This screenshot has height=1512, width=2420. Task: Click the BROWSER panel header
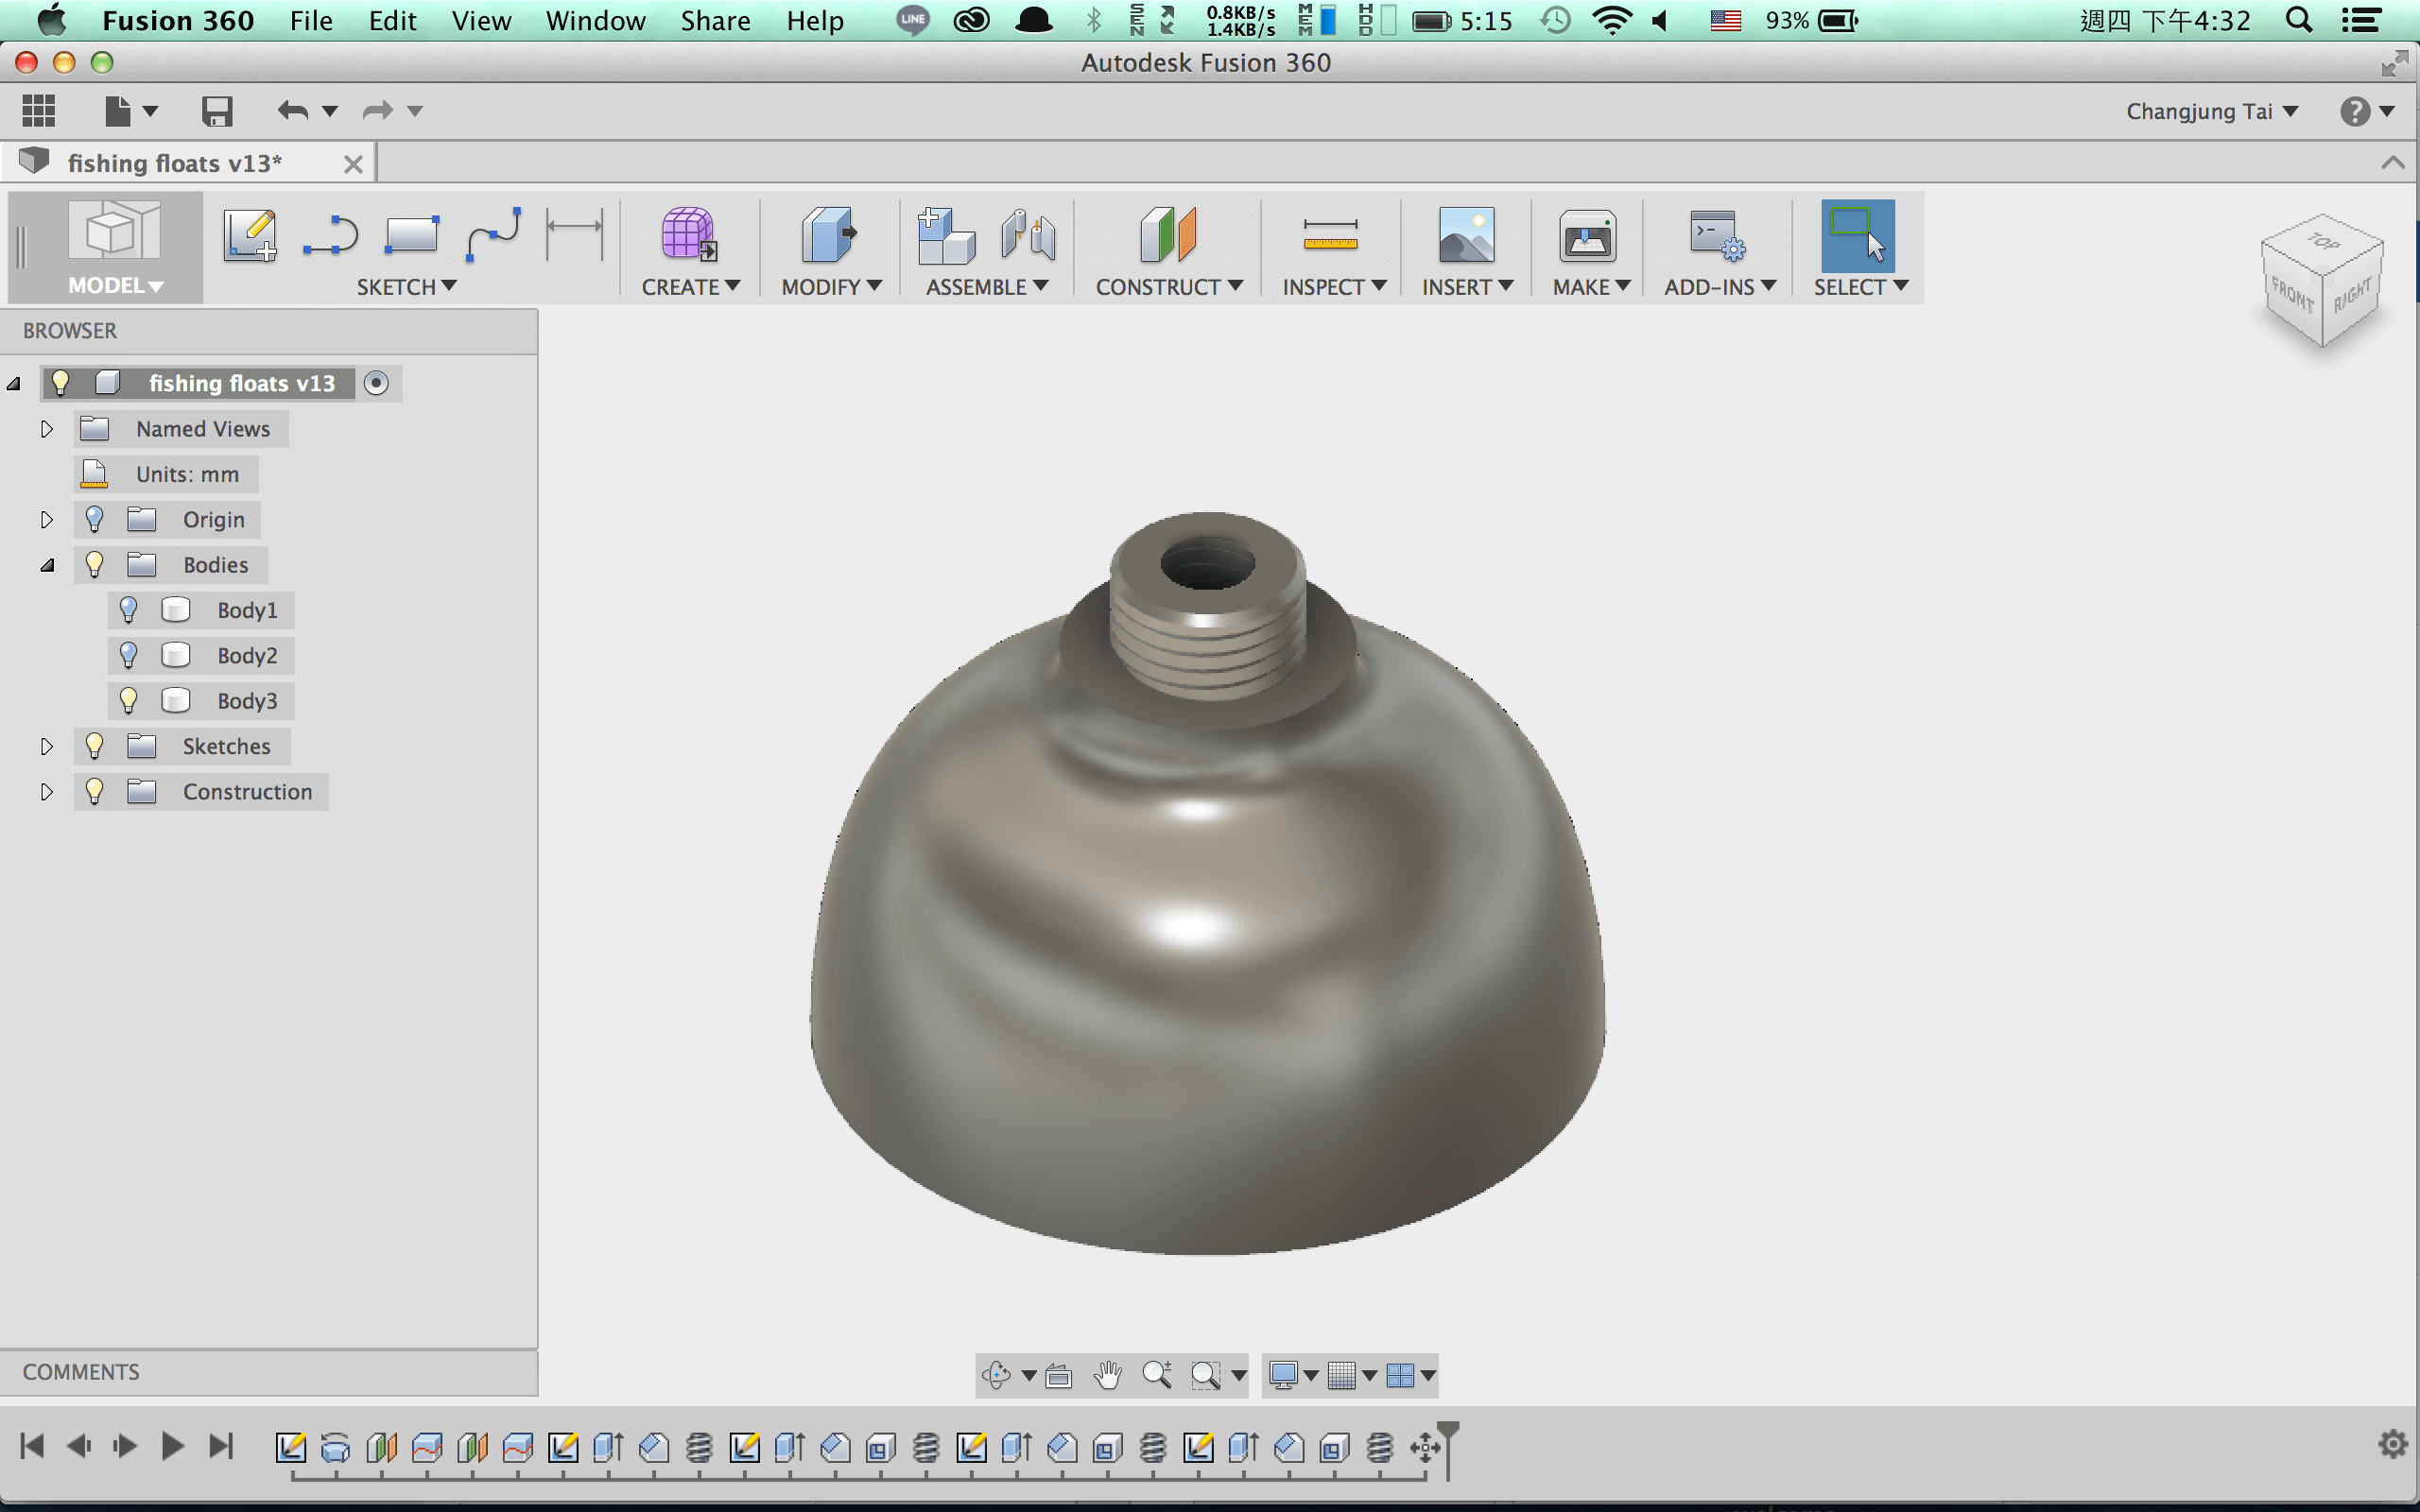click(x=268, y=331)
